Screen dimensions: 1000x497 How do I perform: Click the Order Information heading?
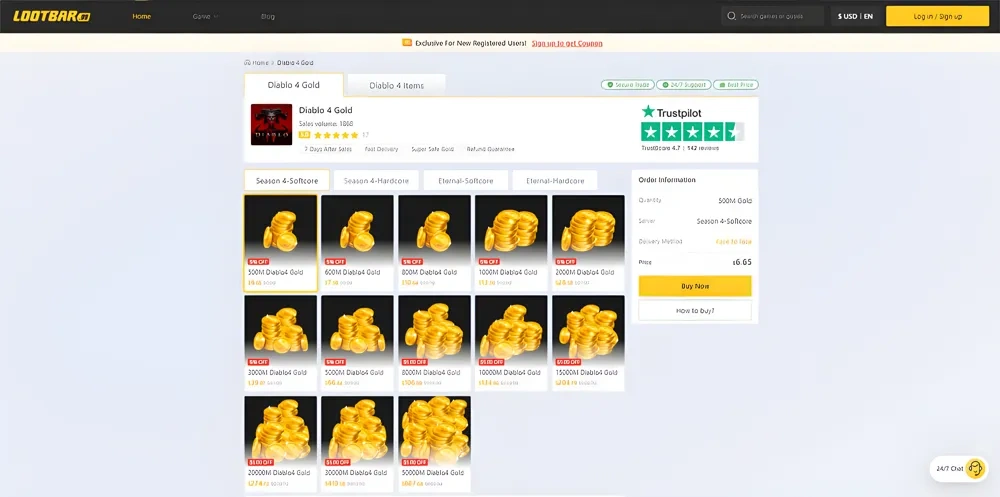click(667, 180)
